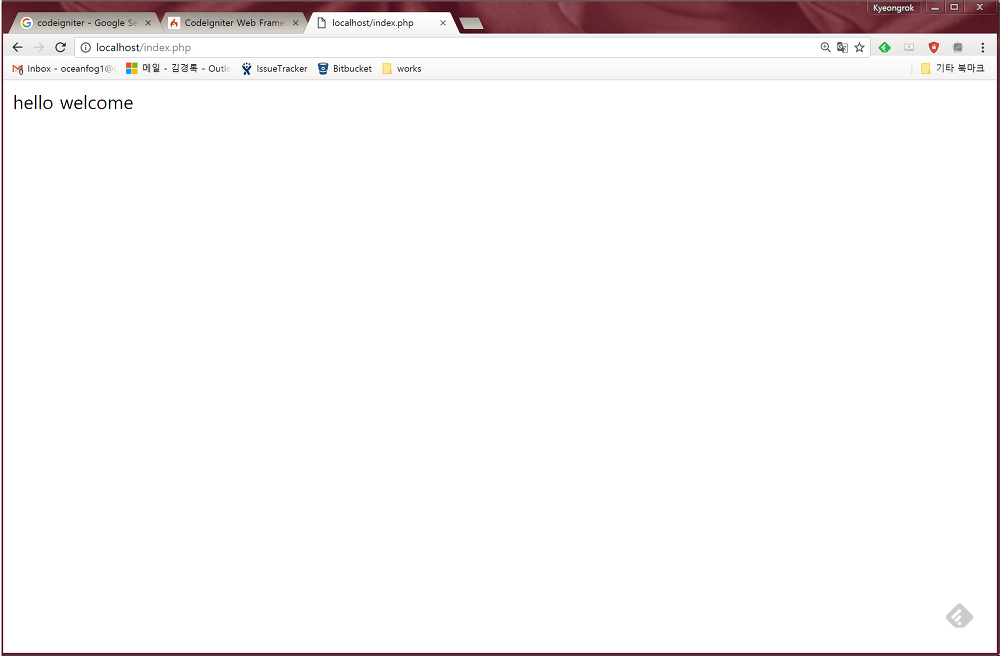Click the gray Evernote extension icon
This screenshot has height=656, width=1000.
(957, 47)
